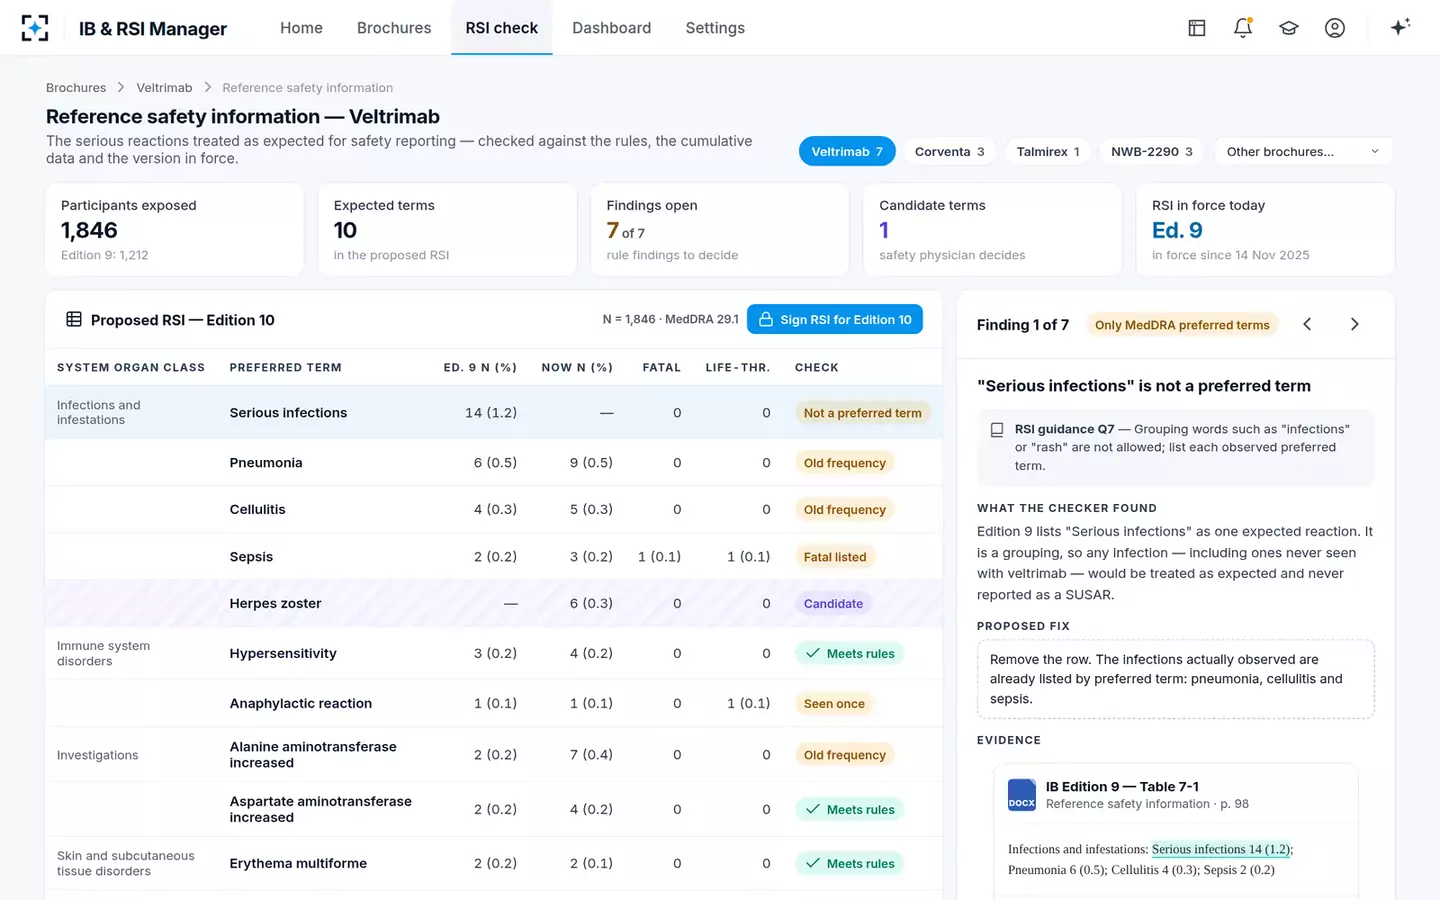Click Meets rules badge for Hypersensitivity
The width and height of the screenshot is (1440, 900).
click(850, 654)
